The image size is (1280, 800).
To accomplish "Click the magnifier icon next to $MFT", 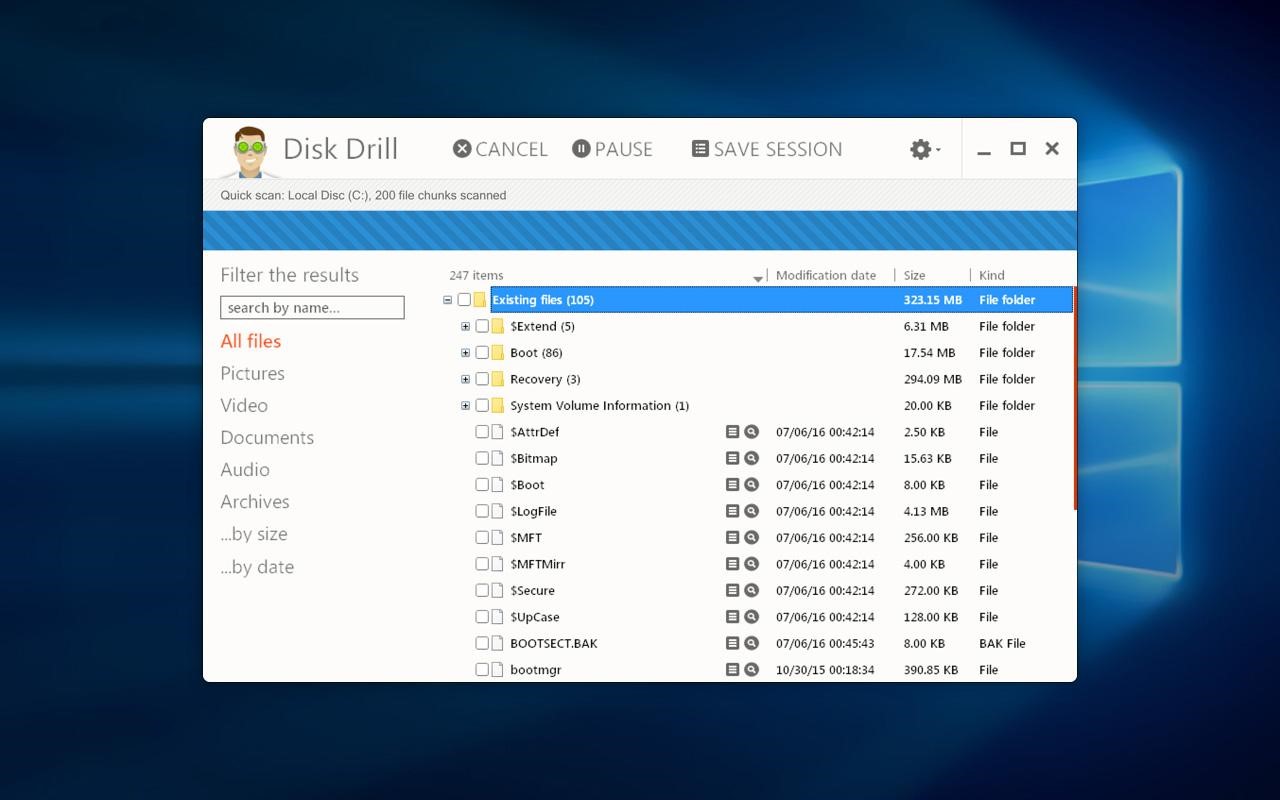I will click(x=751, y=537).
